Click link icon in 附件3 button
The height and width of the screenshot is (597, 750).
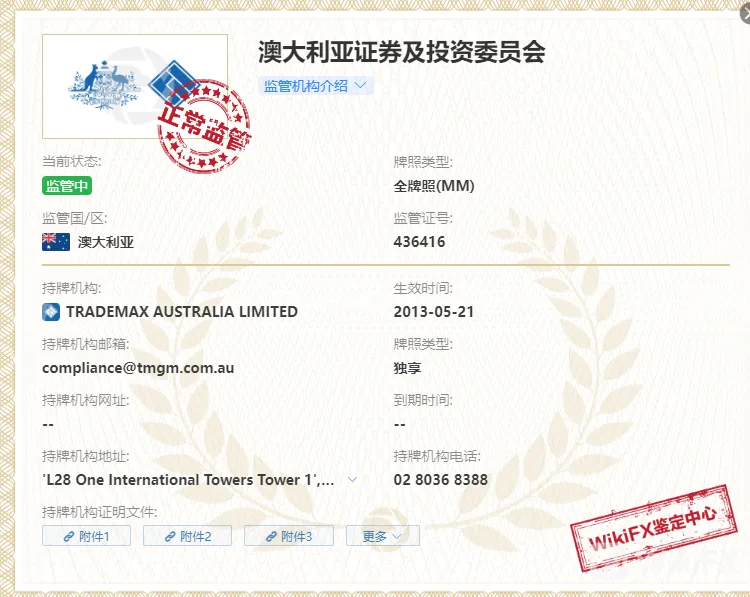pyautogui.click(x=271, y=536)
